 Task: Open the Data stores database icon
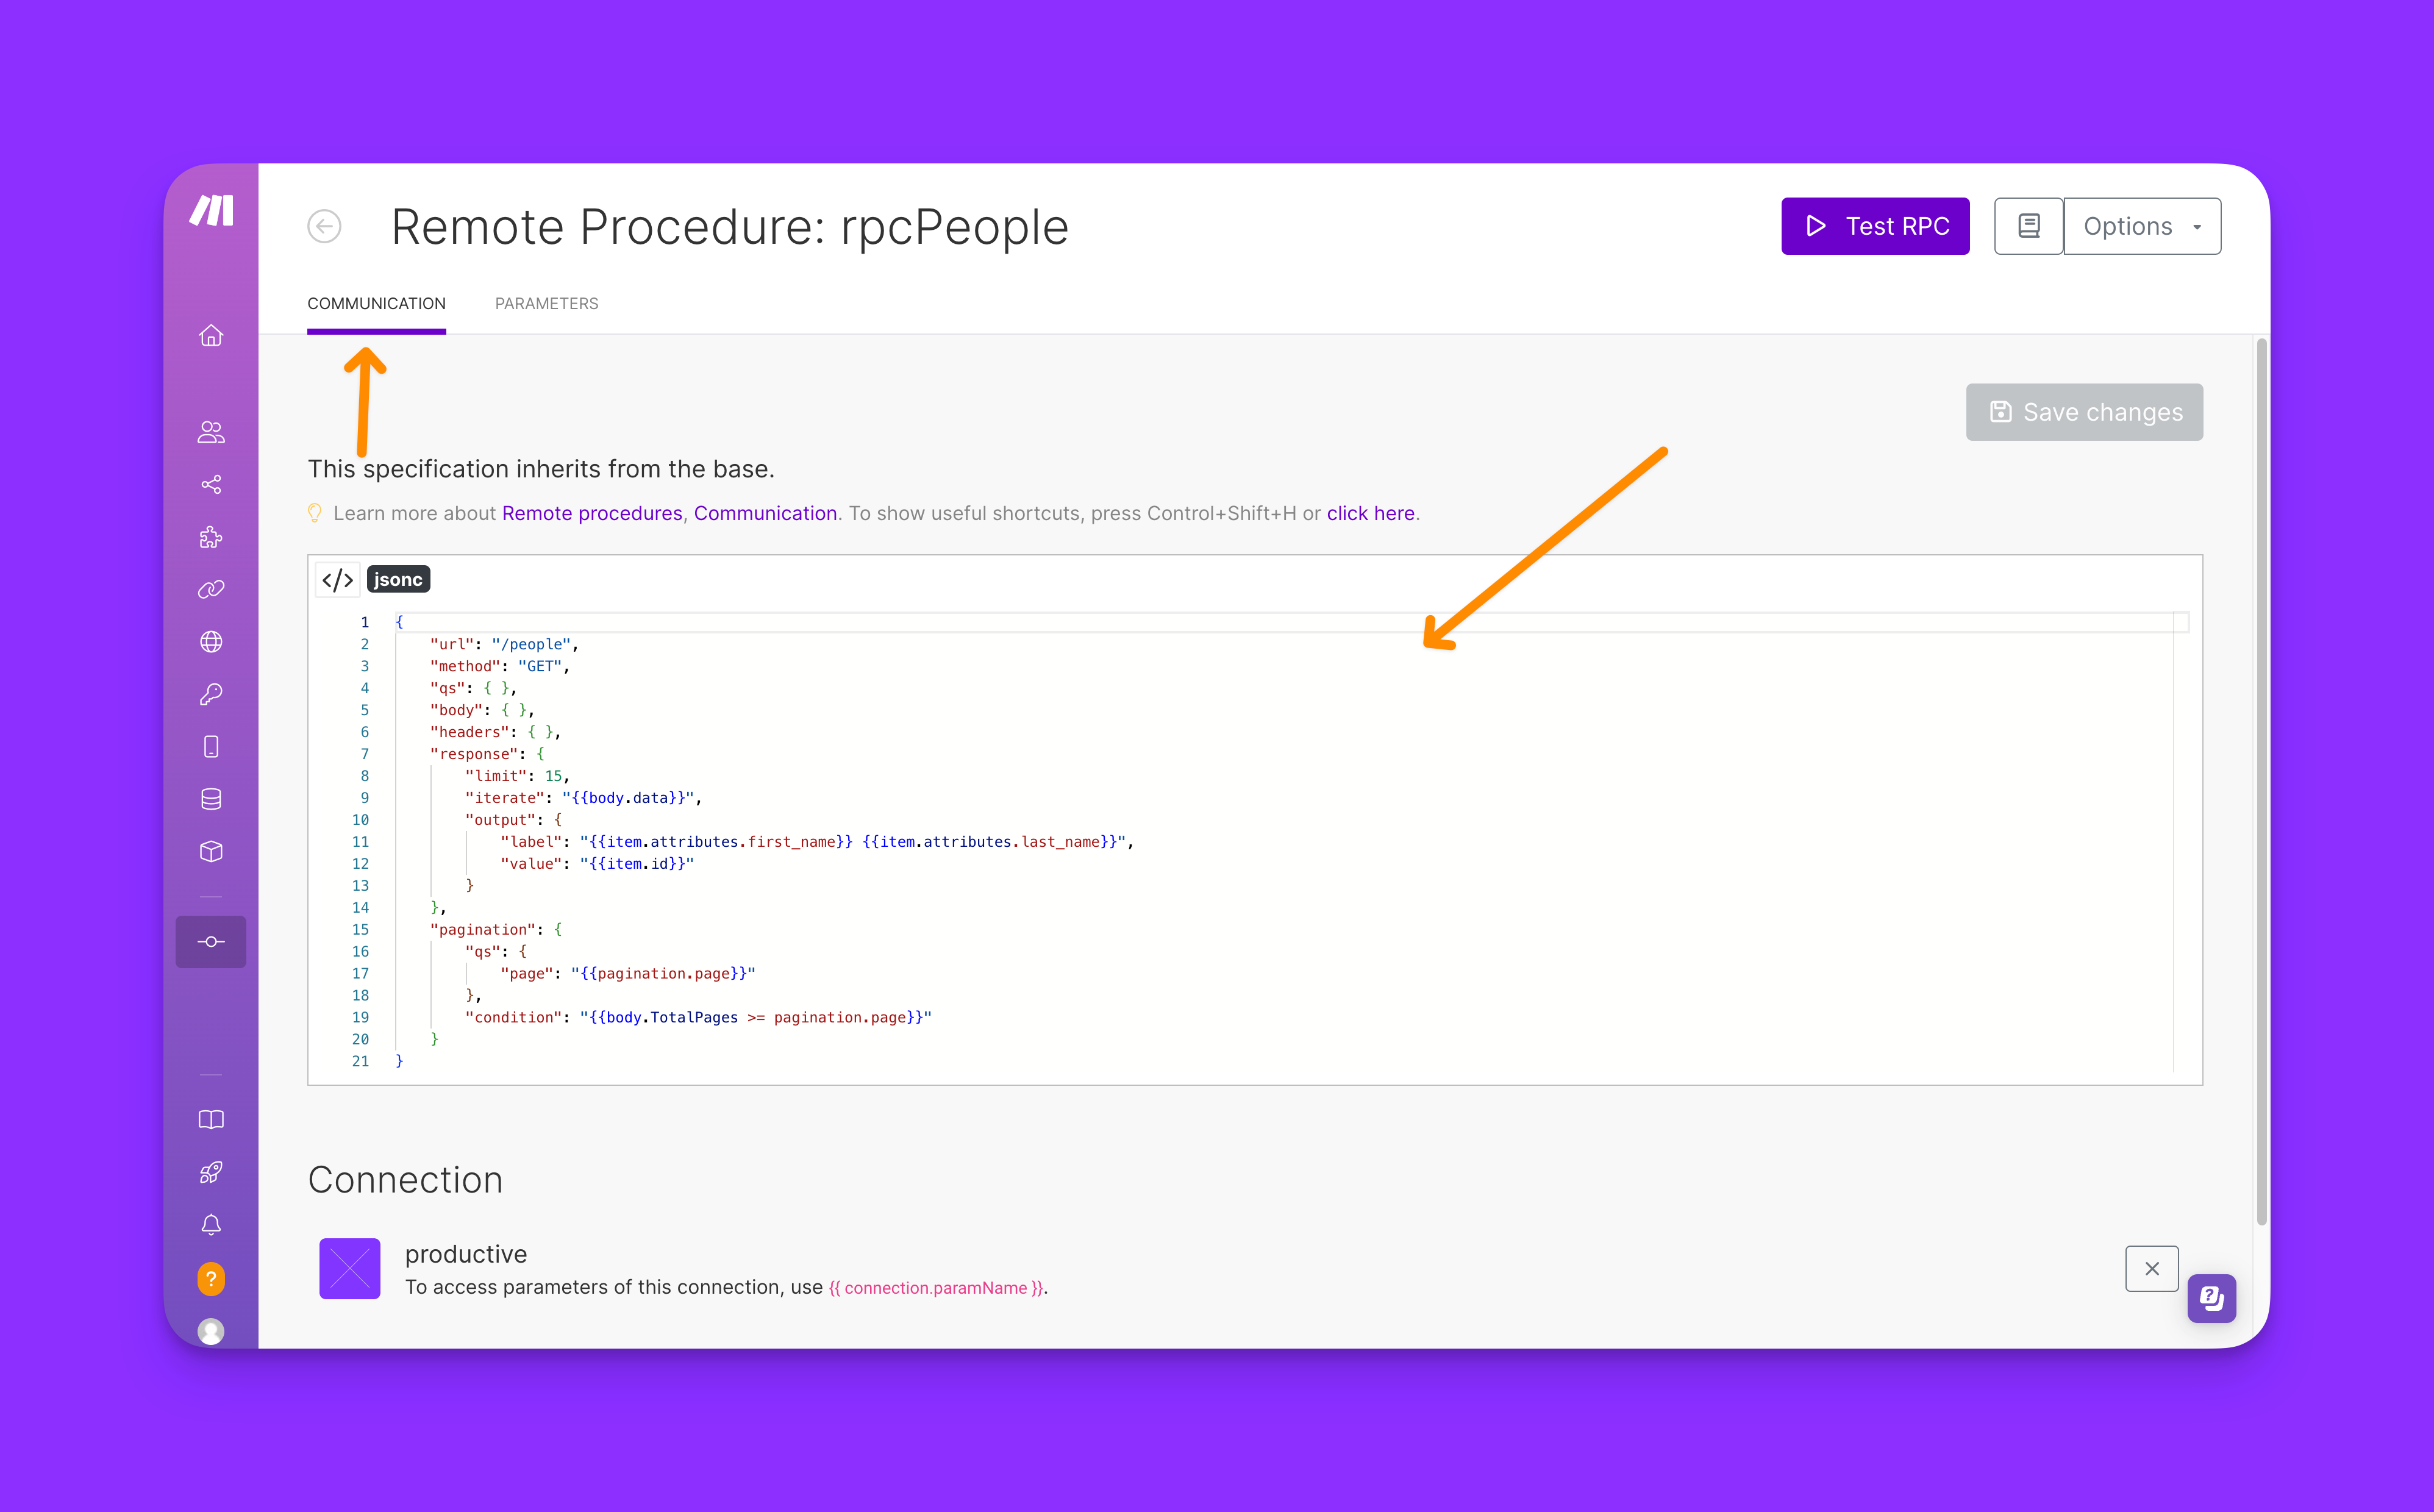[211, 799]
